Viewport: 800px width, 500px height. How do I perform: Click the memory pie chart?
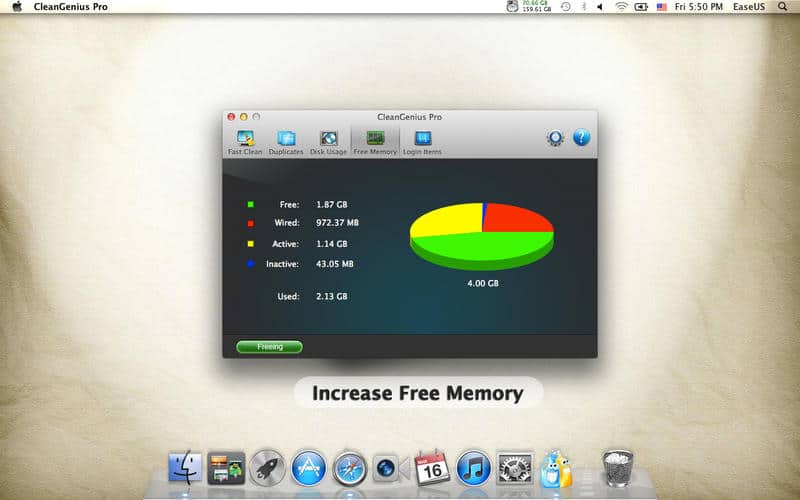click(482, 236)
